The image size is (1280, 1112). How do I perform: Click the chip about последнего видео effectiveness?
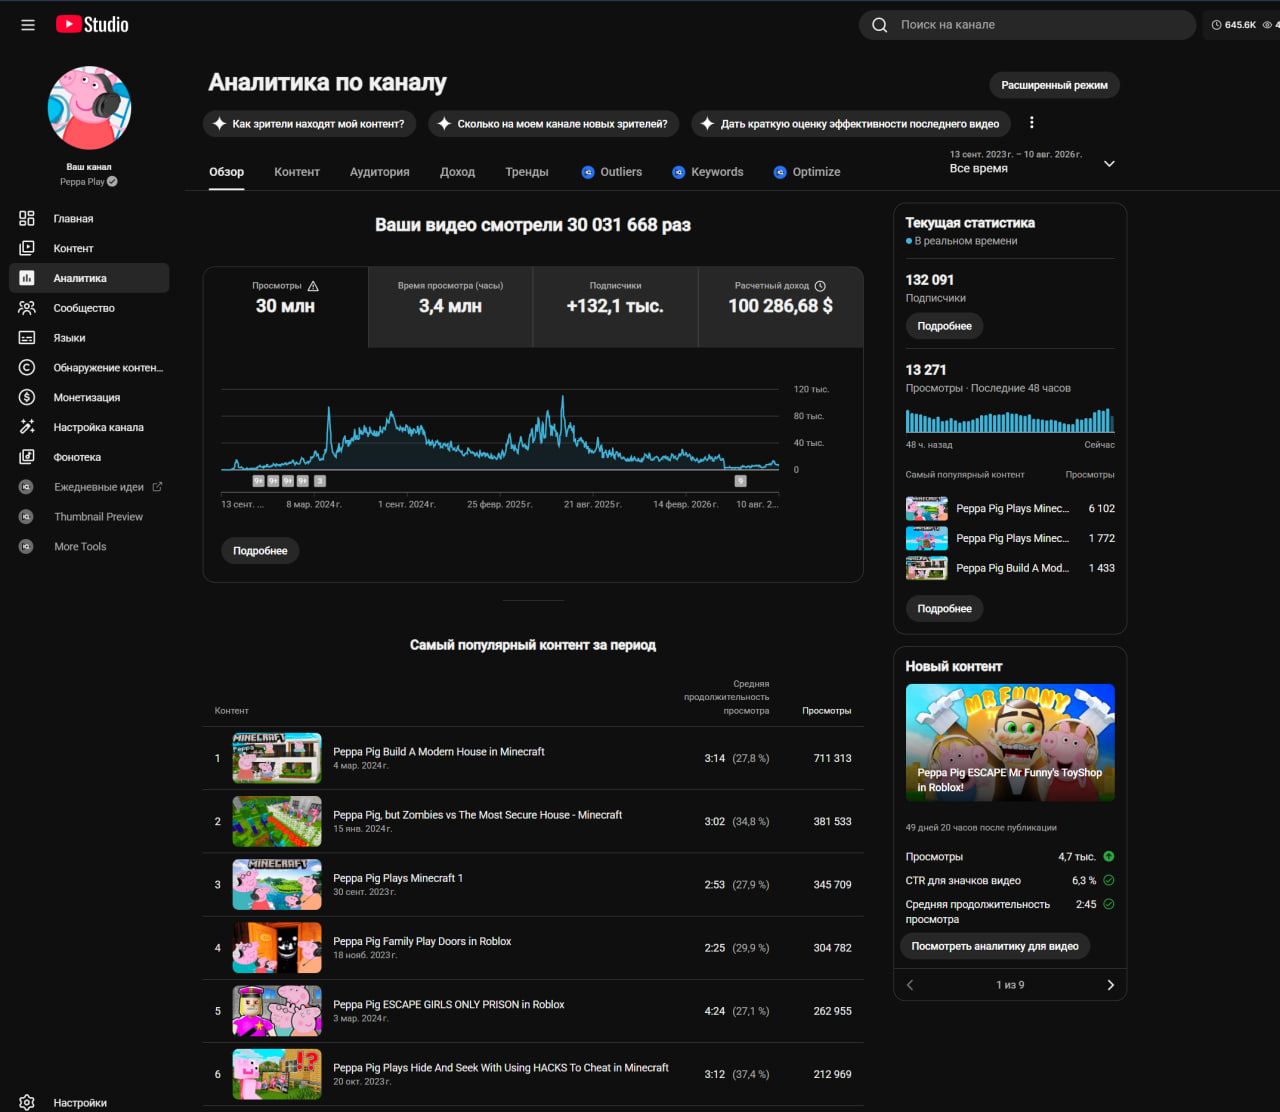pyautogui.click(x=851, y=124)
